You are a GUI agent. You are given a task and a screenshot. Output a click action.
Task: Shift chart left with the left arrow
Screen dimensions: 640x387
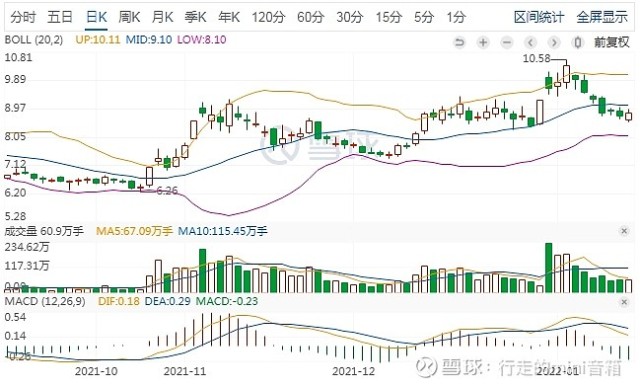530,42
